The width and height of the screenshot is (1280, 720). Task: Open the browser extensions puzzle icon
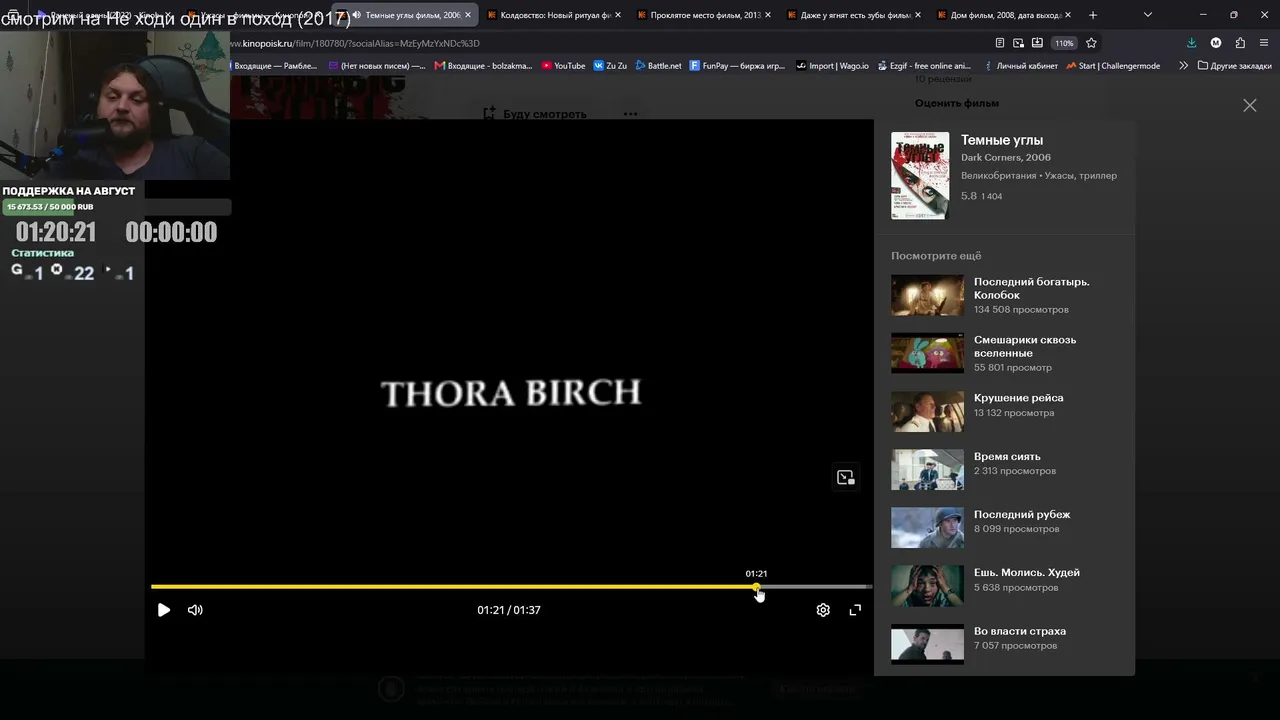1240,43
